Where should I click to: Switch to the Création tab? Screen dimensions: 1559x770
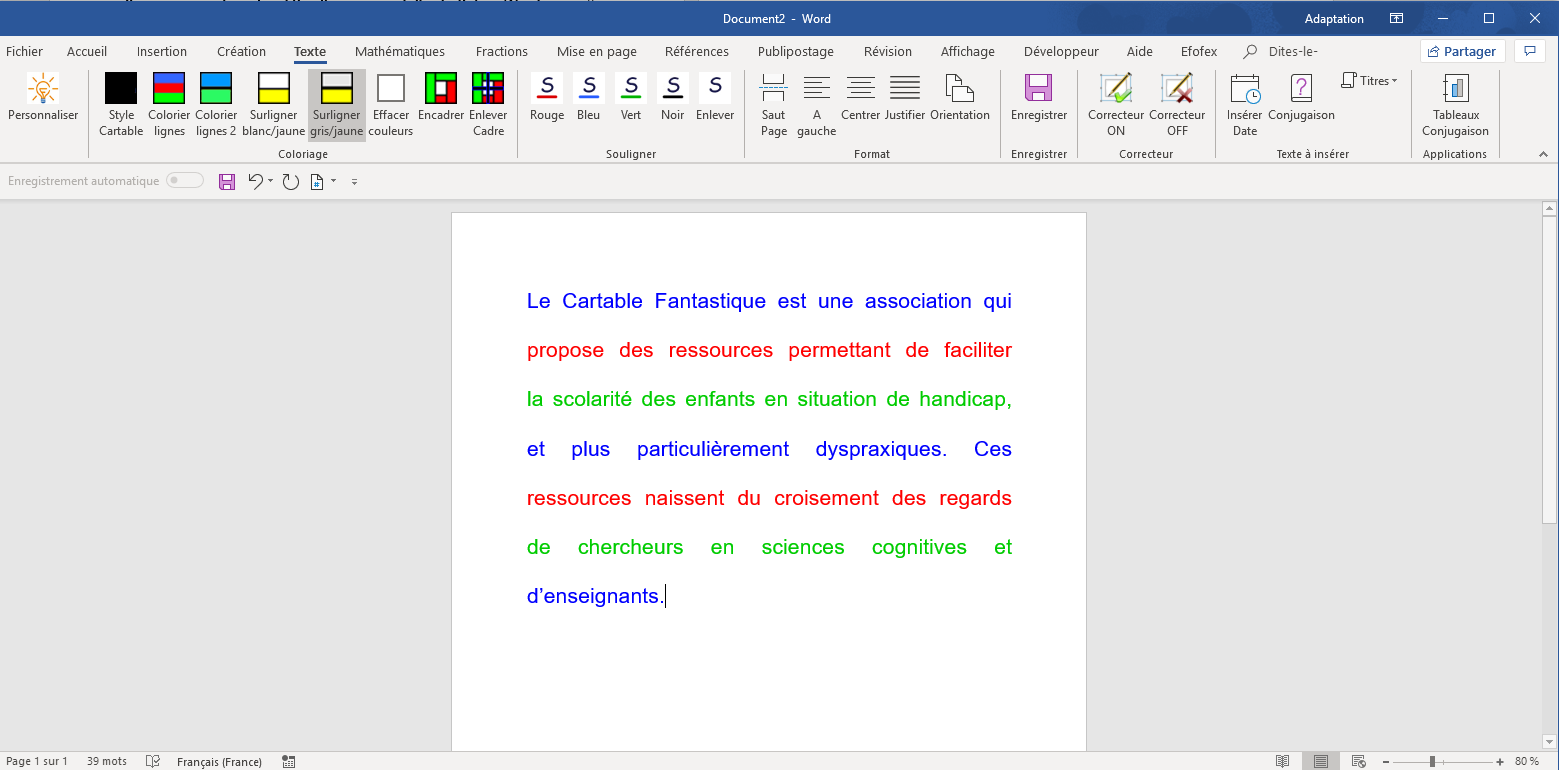(241, 51)
